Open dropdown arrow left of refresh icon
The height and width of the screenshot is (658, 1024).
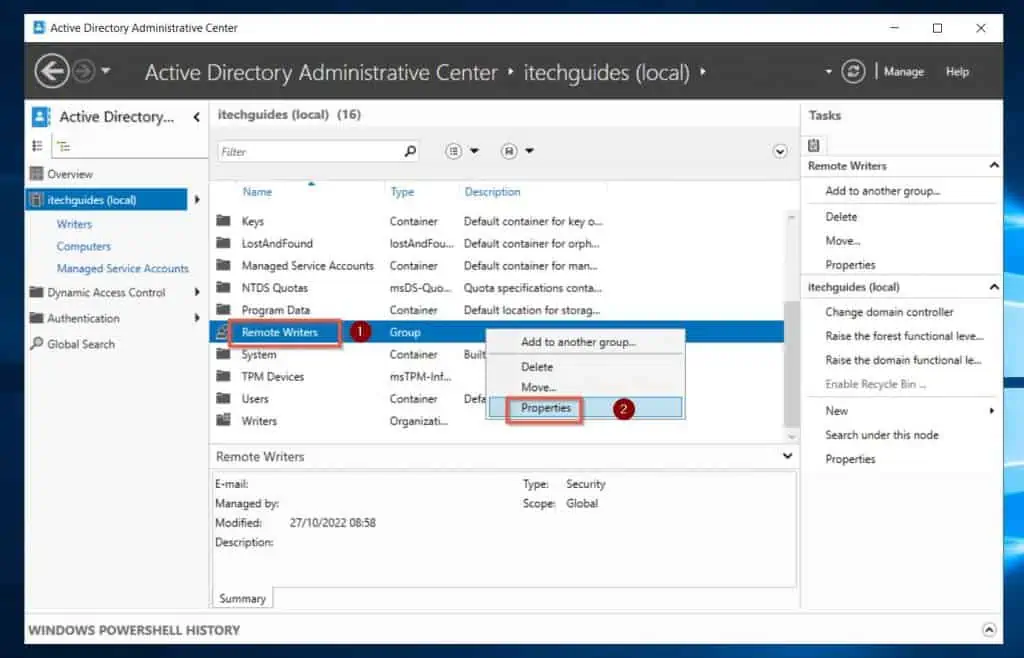[828, 72]
